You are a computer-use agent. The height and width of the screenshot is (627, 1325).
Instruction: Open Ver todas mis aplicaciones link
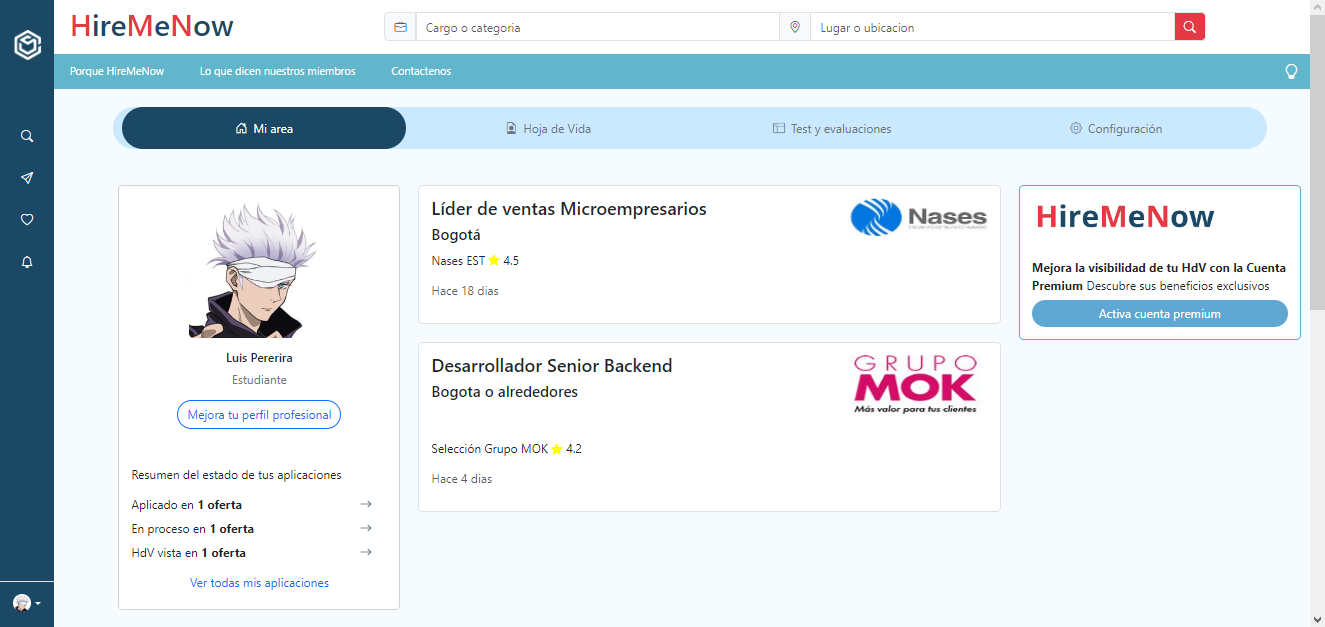[259, 582]
